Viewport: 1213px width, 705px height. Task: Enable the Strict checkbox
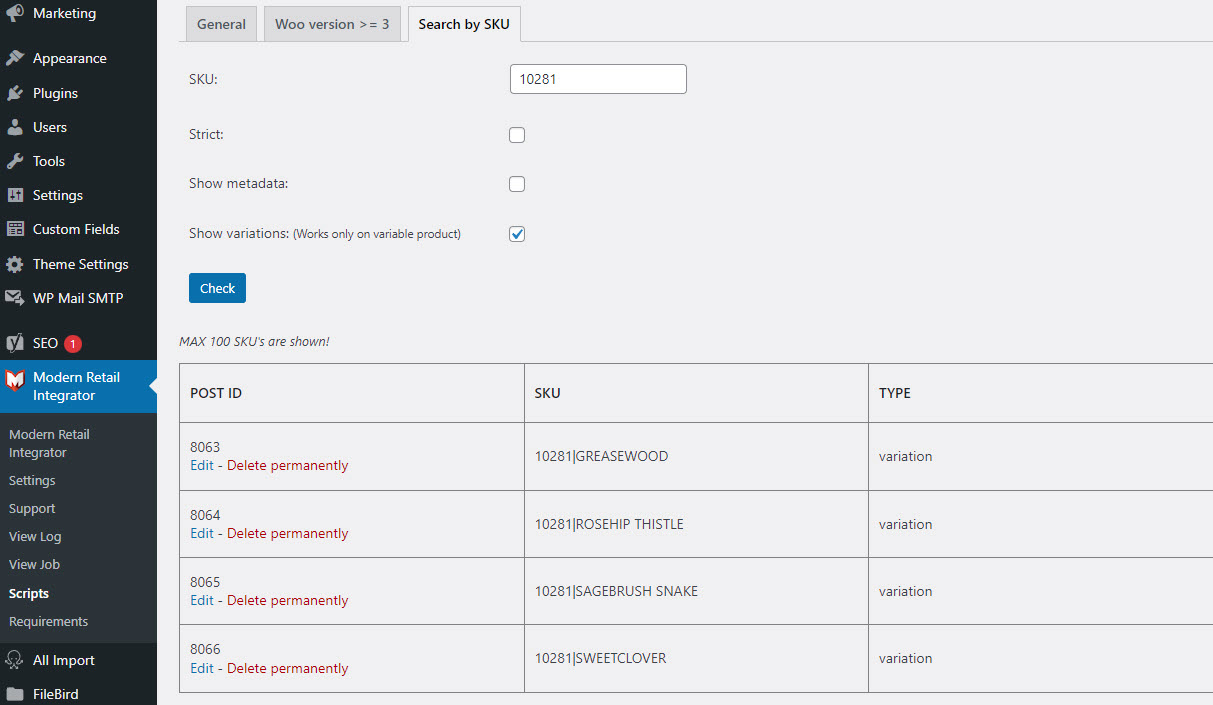tap(517, 135)
